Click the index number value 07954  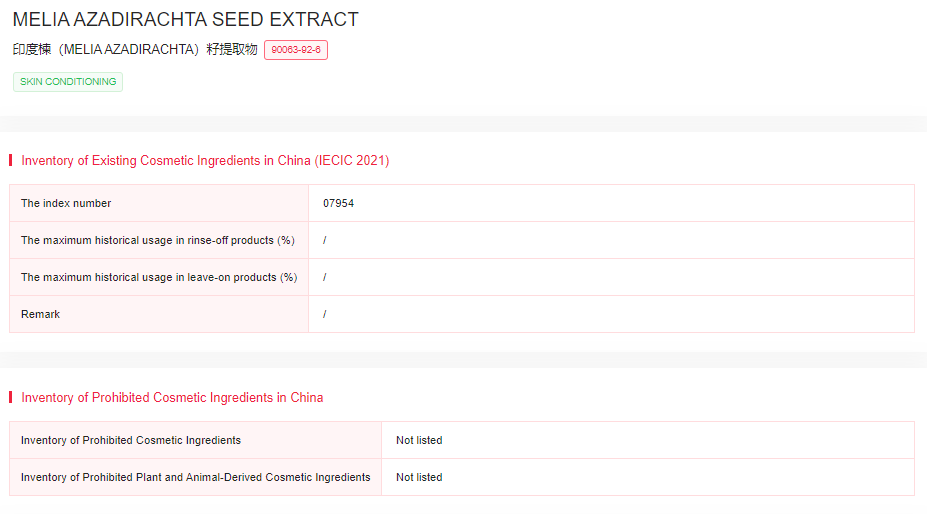(338, 204)
